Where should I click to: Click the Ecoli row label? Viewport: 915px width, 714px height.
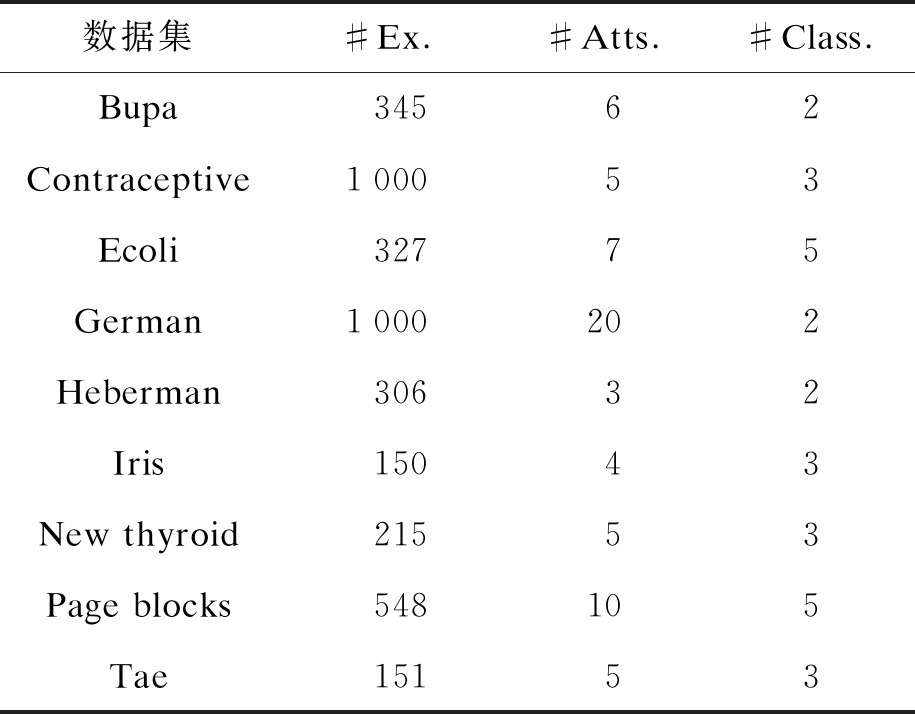tap(138, 250)
